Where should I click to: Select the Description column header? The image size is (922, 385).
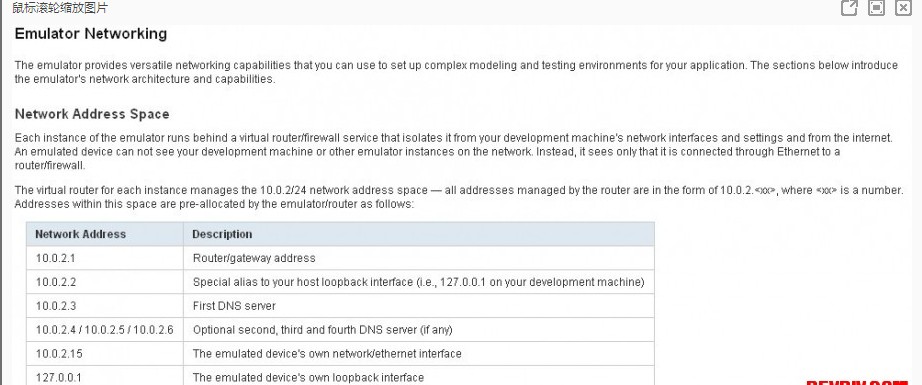[419, 234]
